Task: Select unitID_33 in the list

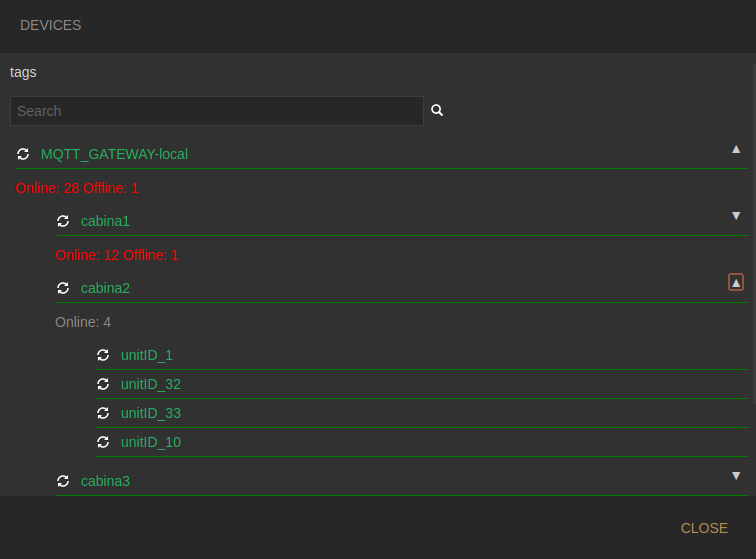Action: (x=151, y=413)
